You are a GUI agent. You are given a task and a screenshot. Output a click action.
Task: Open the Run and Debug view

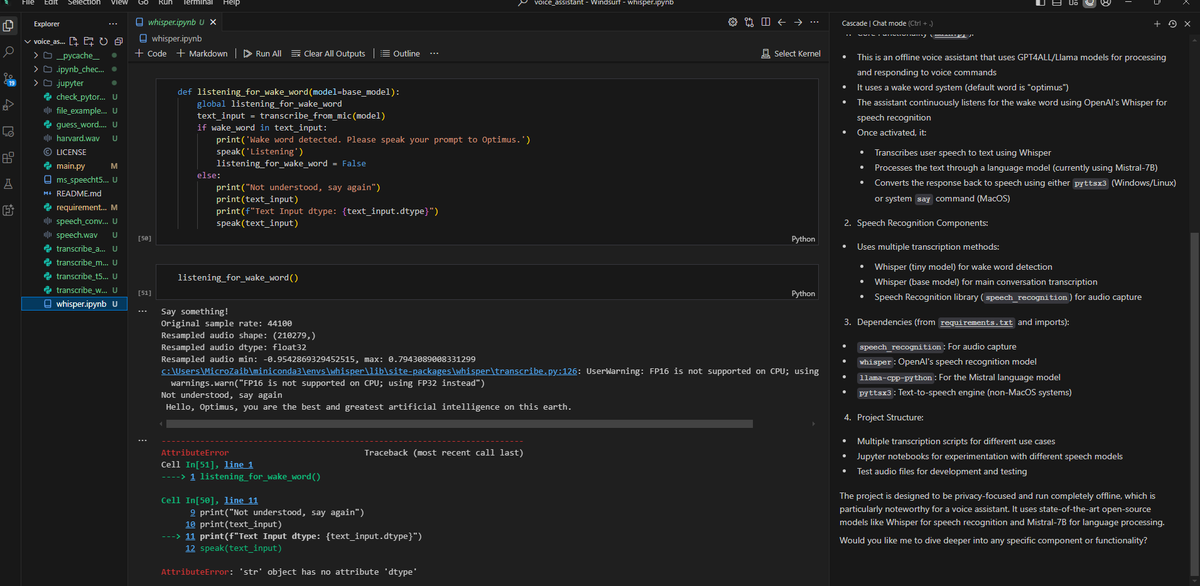click(10, 104)
